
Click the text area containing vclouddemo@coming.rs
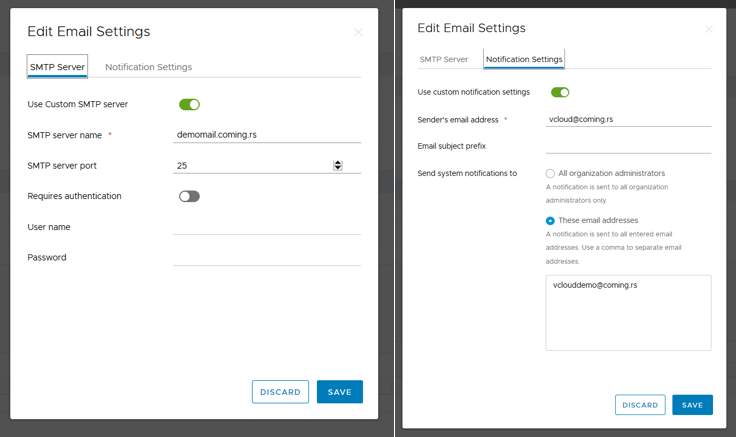628,313
